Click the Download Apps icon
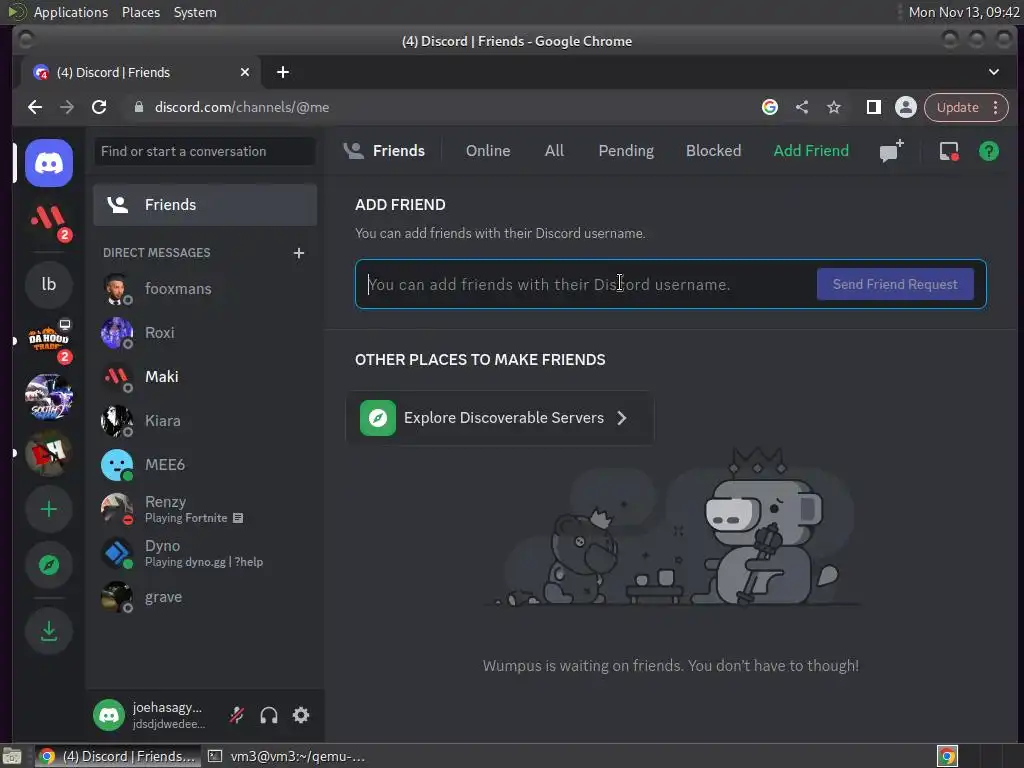The height and width of the screenshot is (768, 1024). click(49, 631)
